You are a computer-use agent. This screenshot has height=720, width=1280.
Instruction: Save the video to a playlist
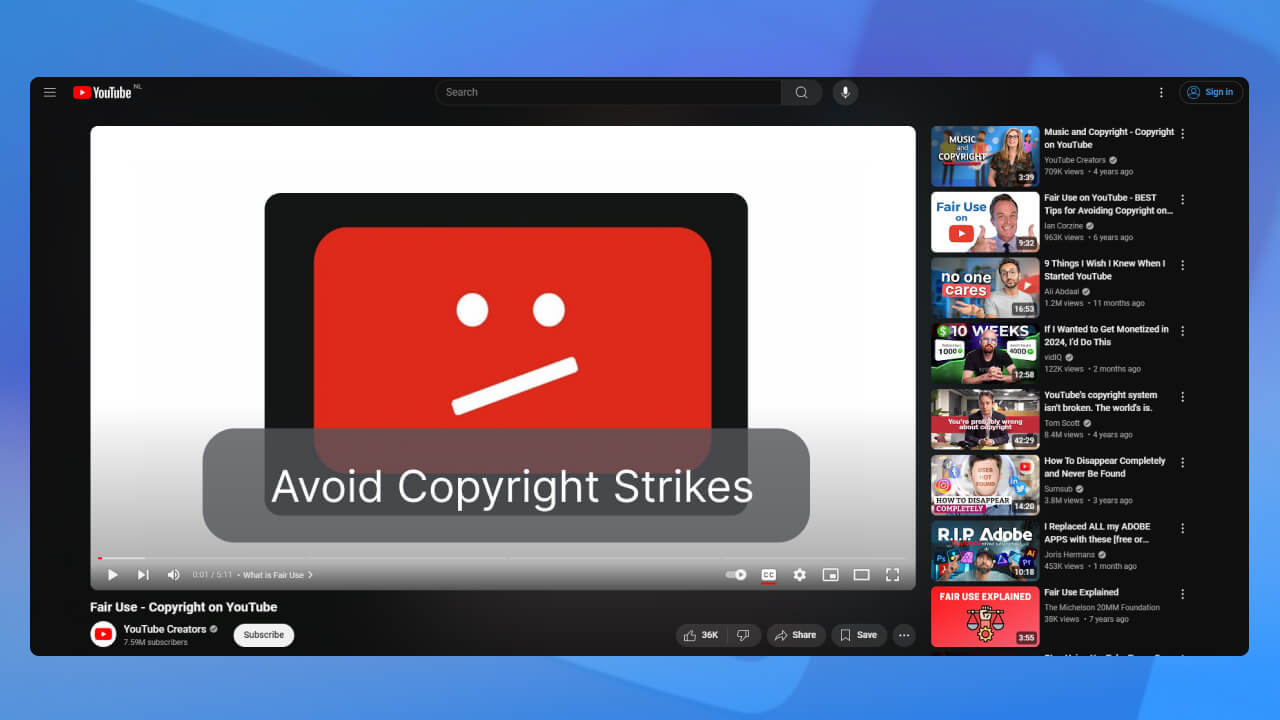coord(859,635)
